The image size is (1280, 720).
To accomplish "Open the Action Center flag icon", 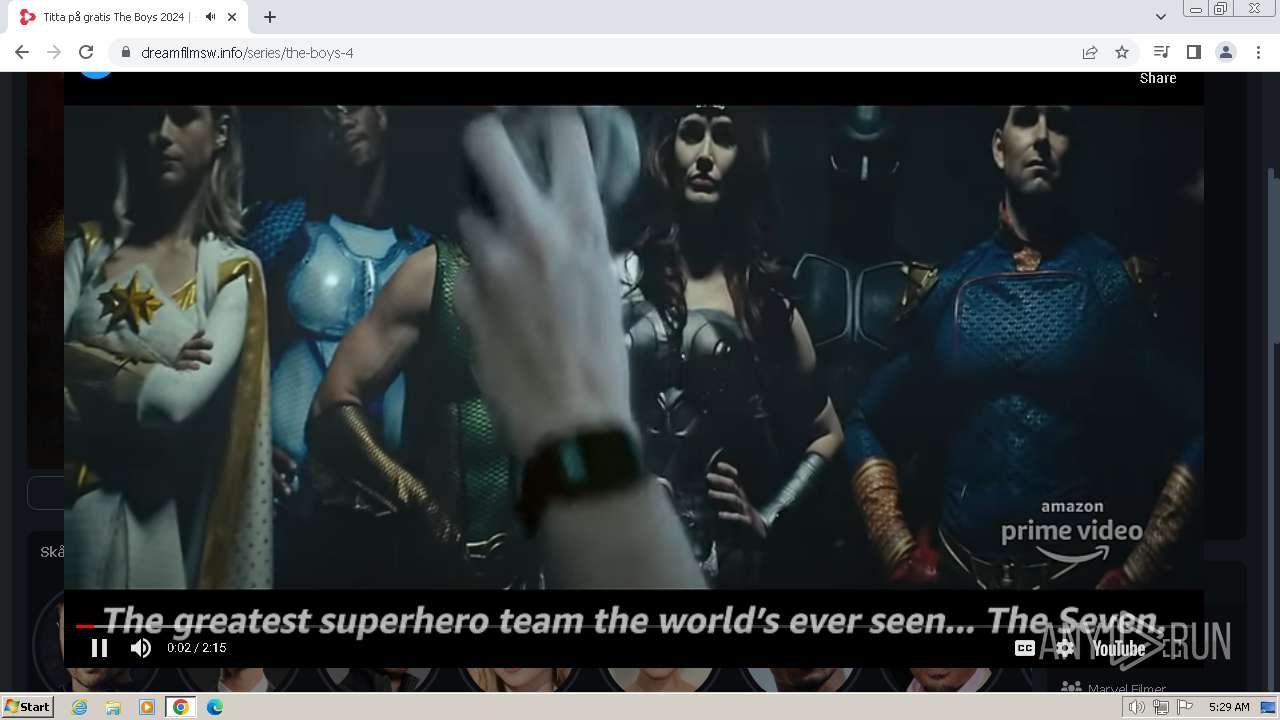I will point(1185,707).
